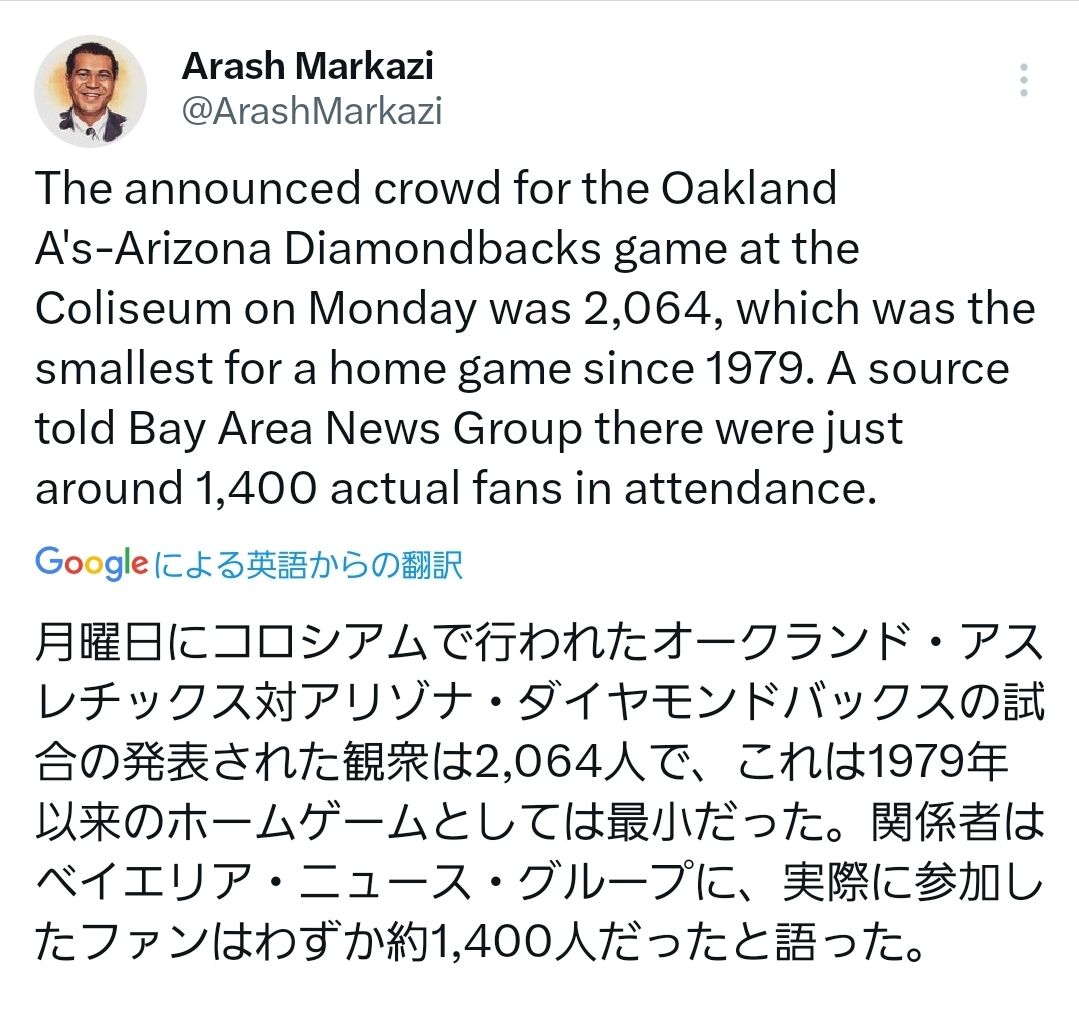Open the three-dot more options menu

point(1023,80)
